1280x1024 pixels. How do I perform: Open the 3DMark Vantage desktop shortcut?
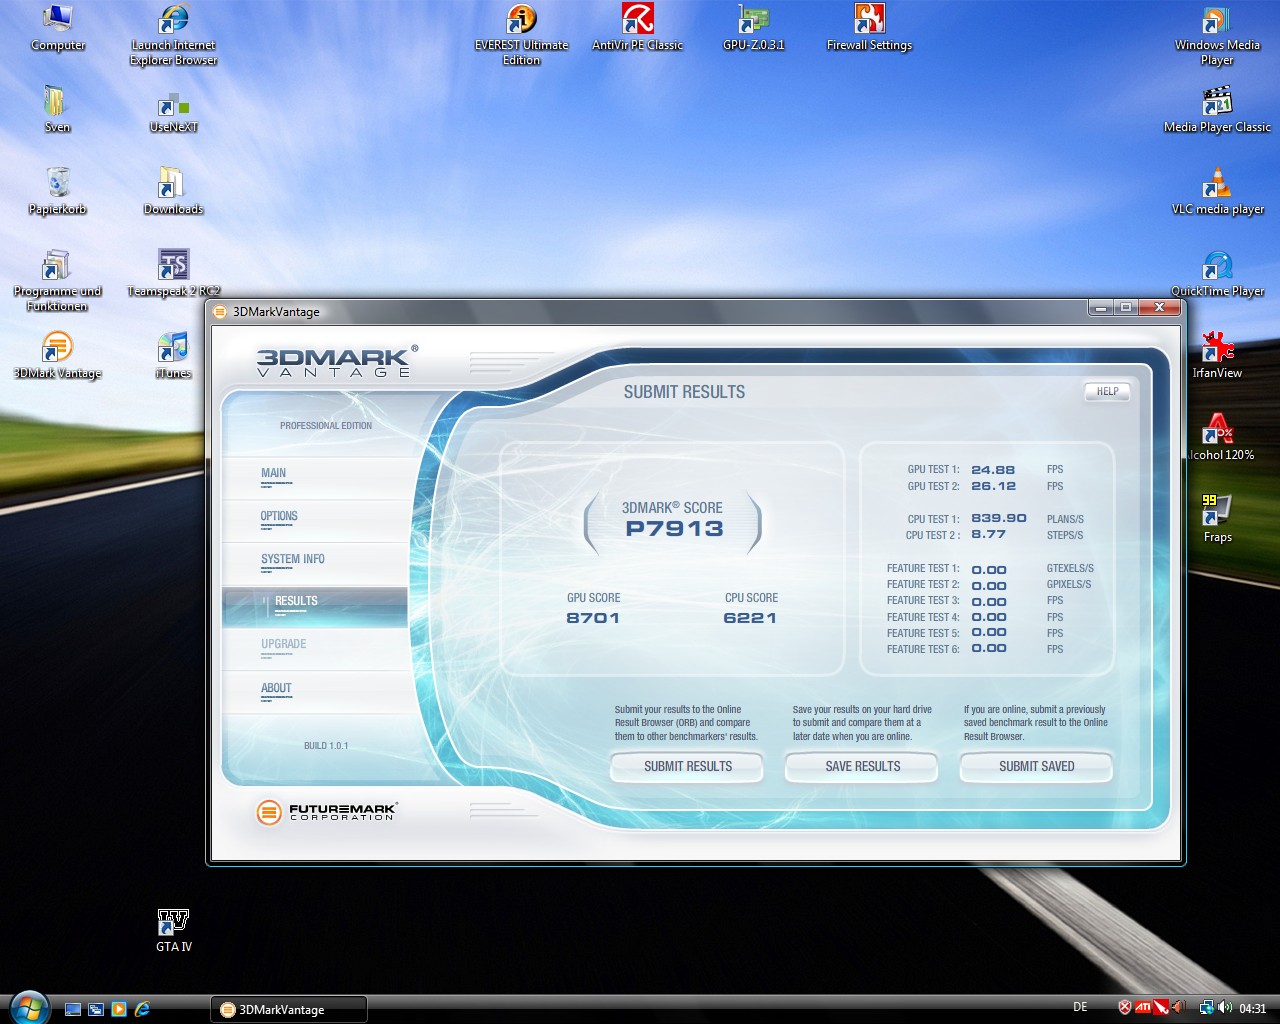coord(57,356)
